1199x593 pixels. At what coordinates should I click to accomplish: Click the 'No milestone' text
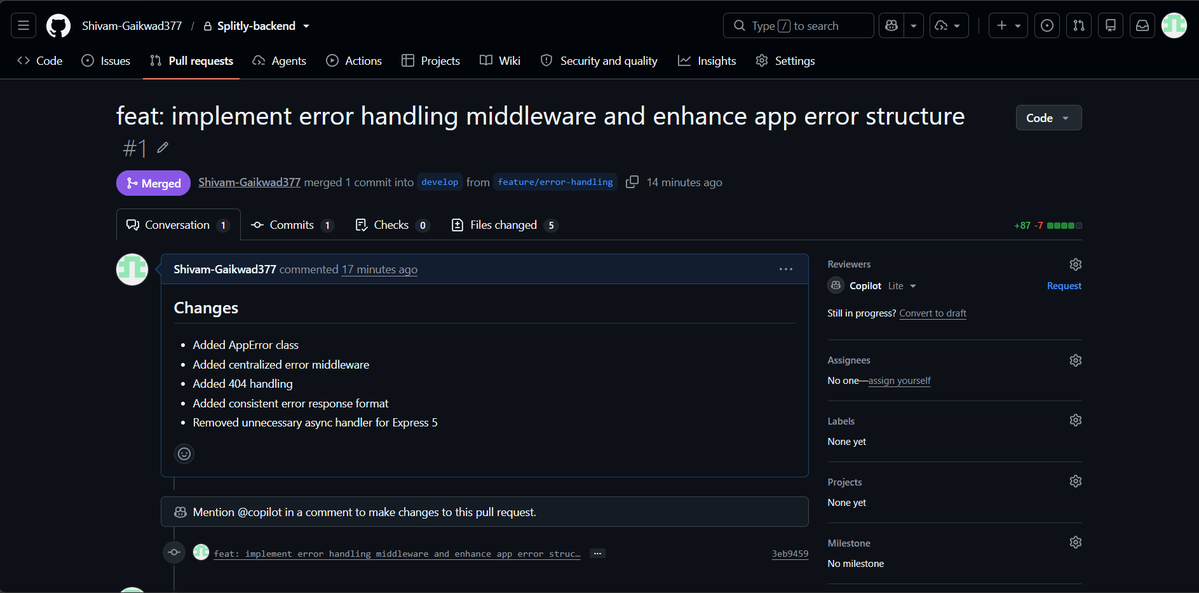(x=856, y=564)
